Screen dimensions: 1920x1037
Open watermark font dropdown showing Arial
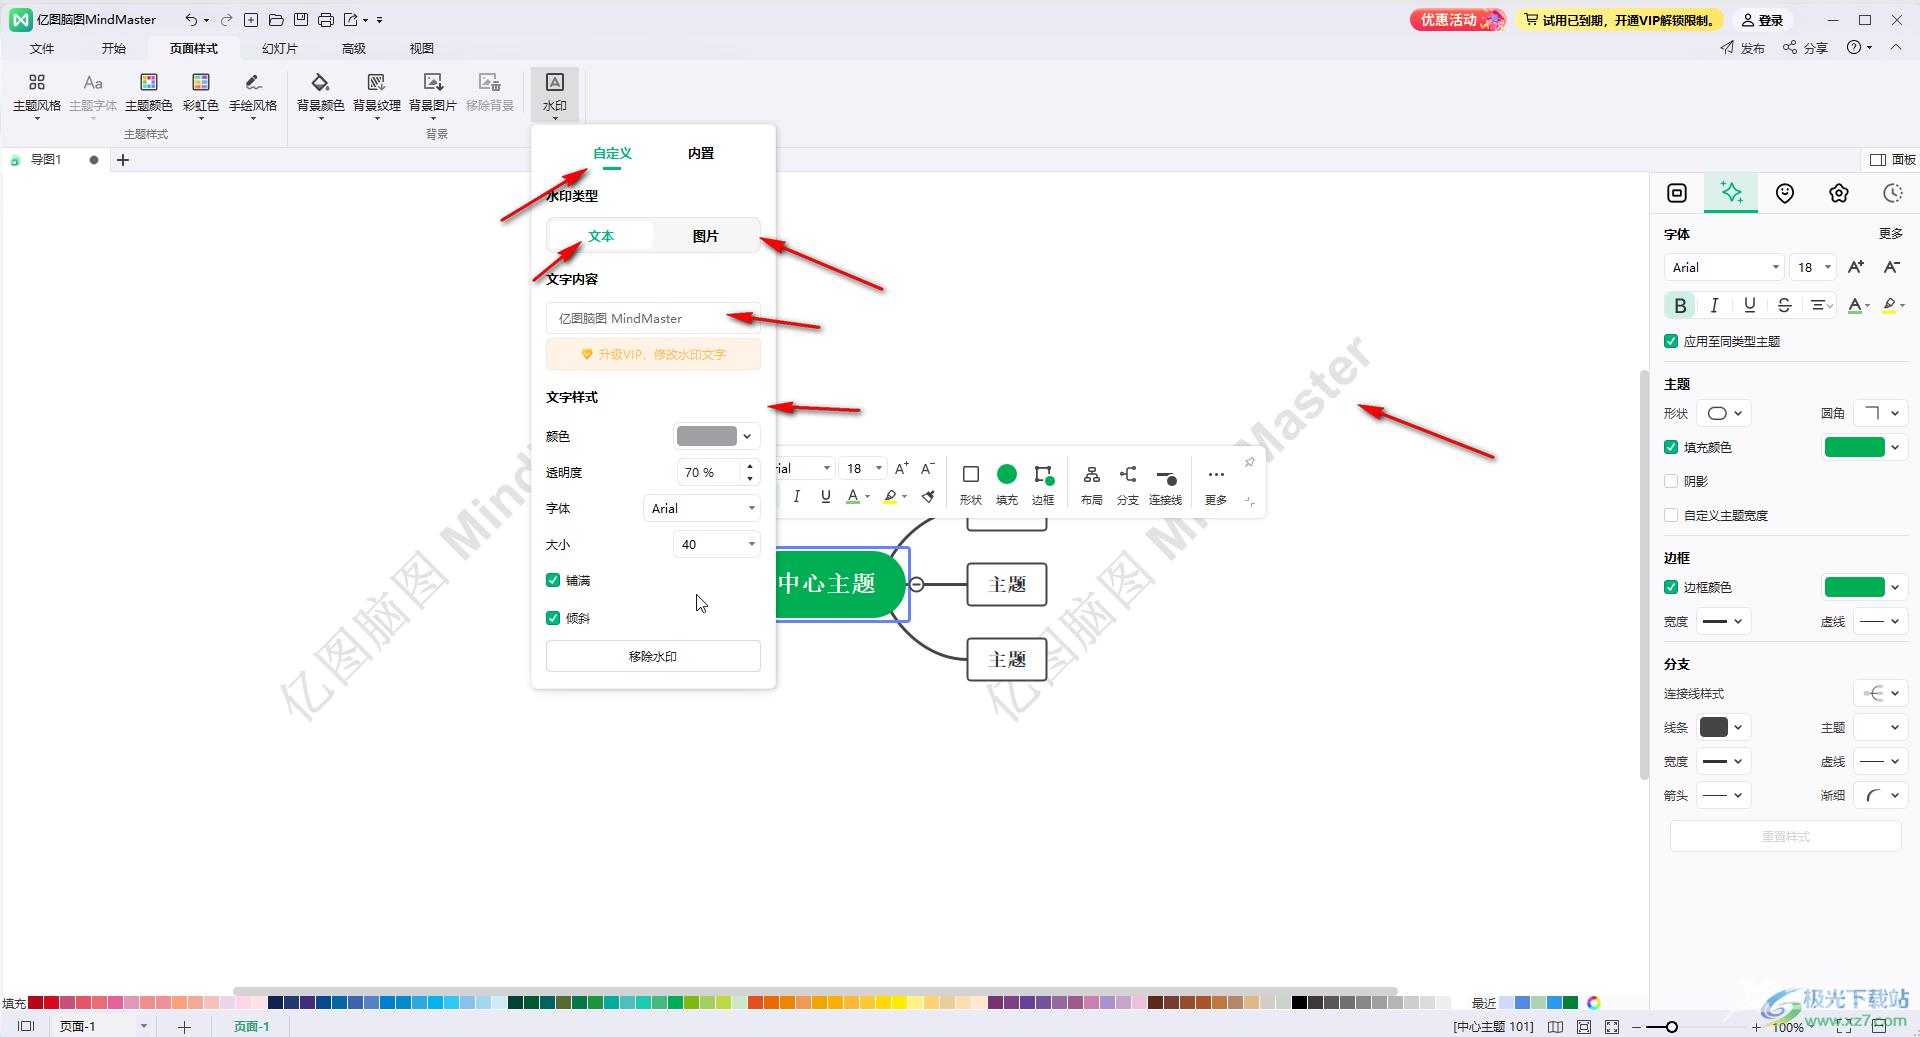[701, 508]
